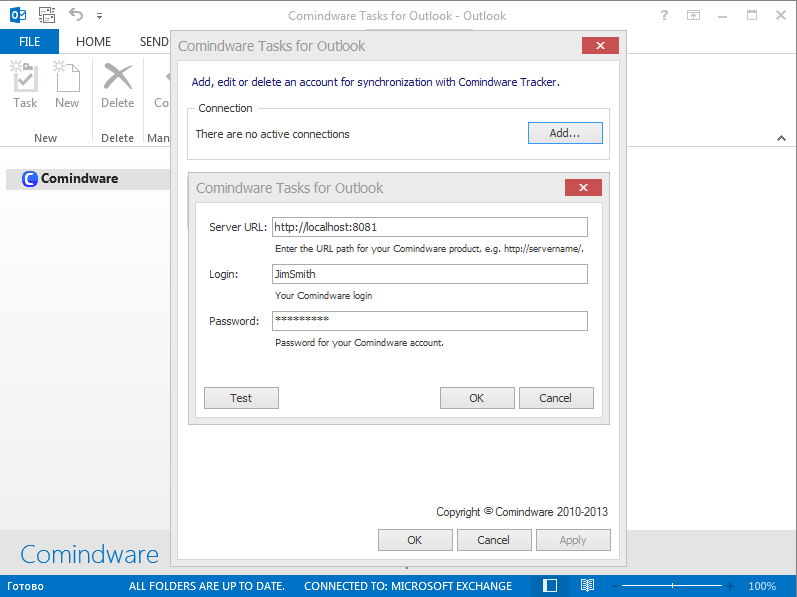Cancel the connection settings dialog
This screenshot has width=797, height=597.
click(x=556, y=398)
